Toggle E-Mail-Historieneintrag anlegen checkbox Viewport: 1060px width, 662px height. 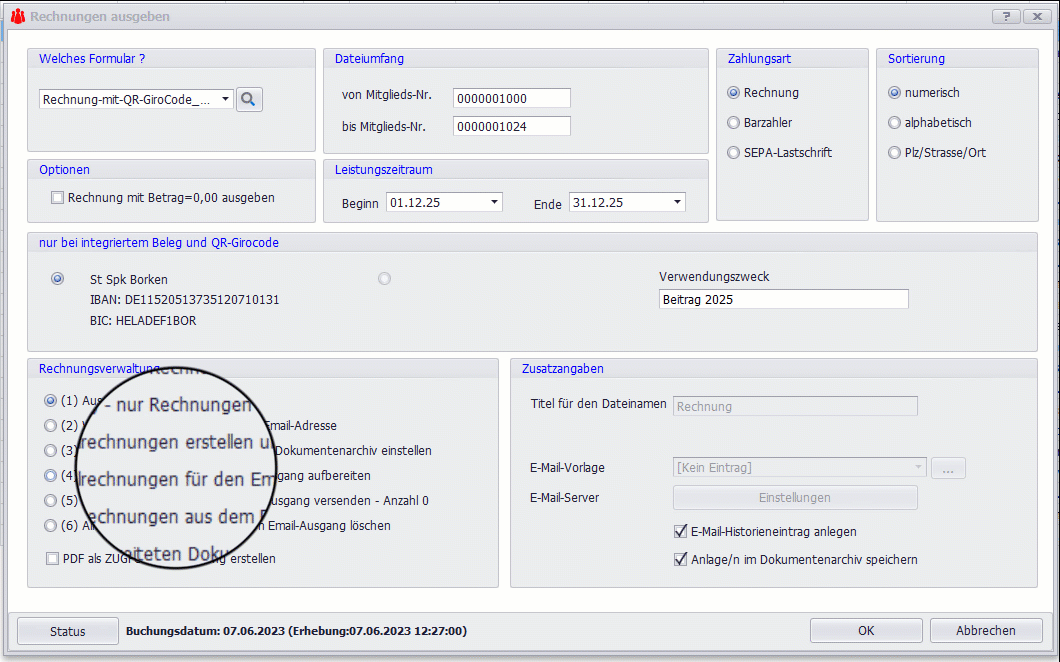(x=681, y=532)
